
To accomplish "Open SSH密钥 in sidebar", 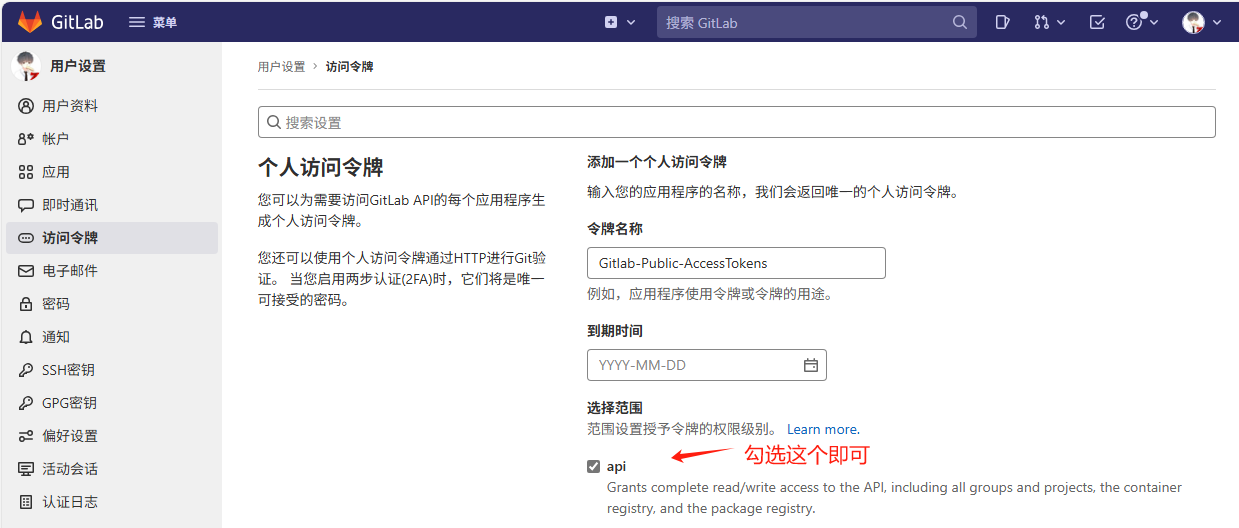I will tap(112, 370).
